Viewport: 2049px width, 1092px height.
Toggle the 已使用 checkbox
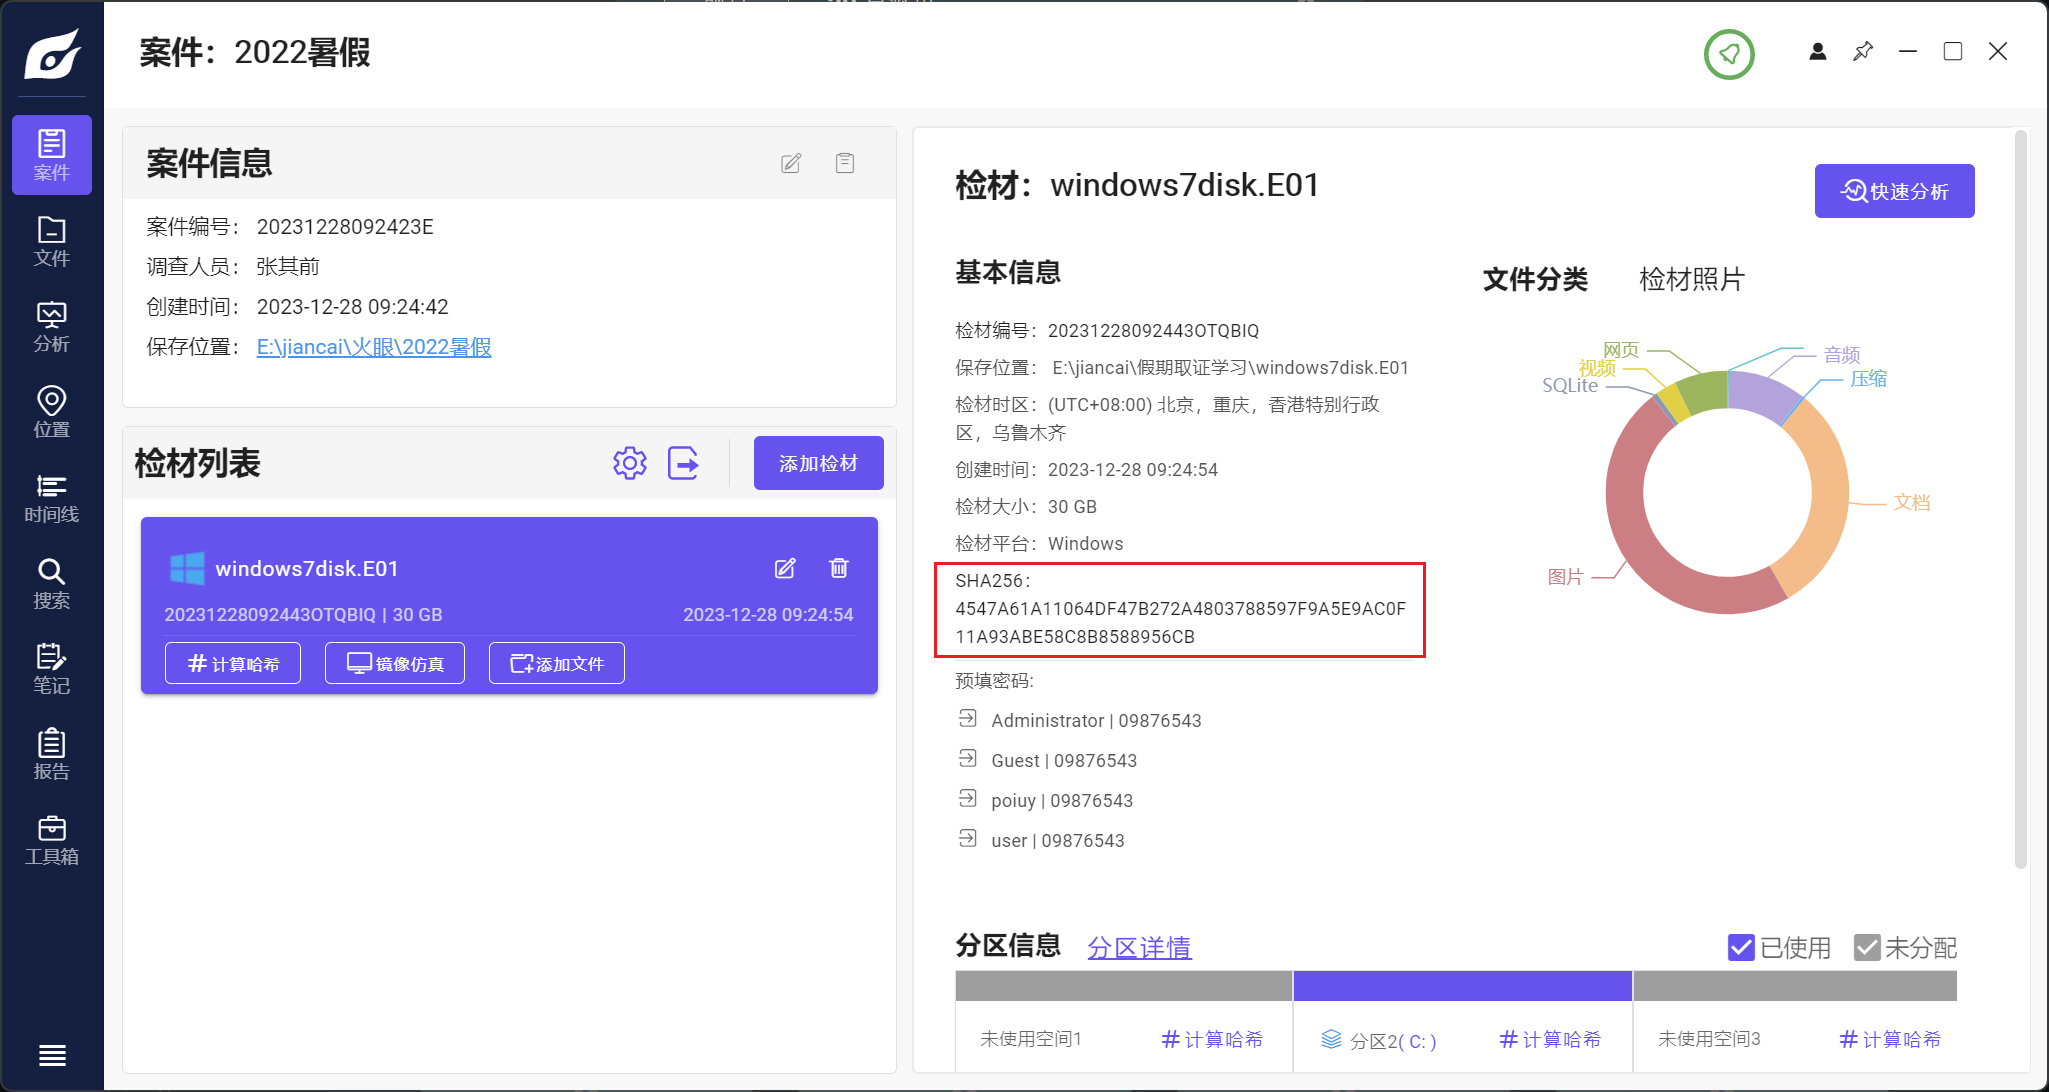click(1741, 947)
